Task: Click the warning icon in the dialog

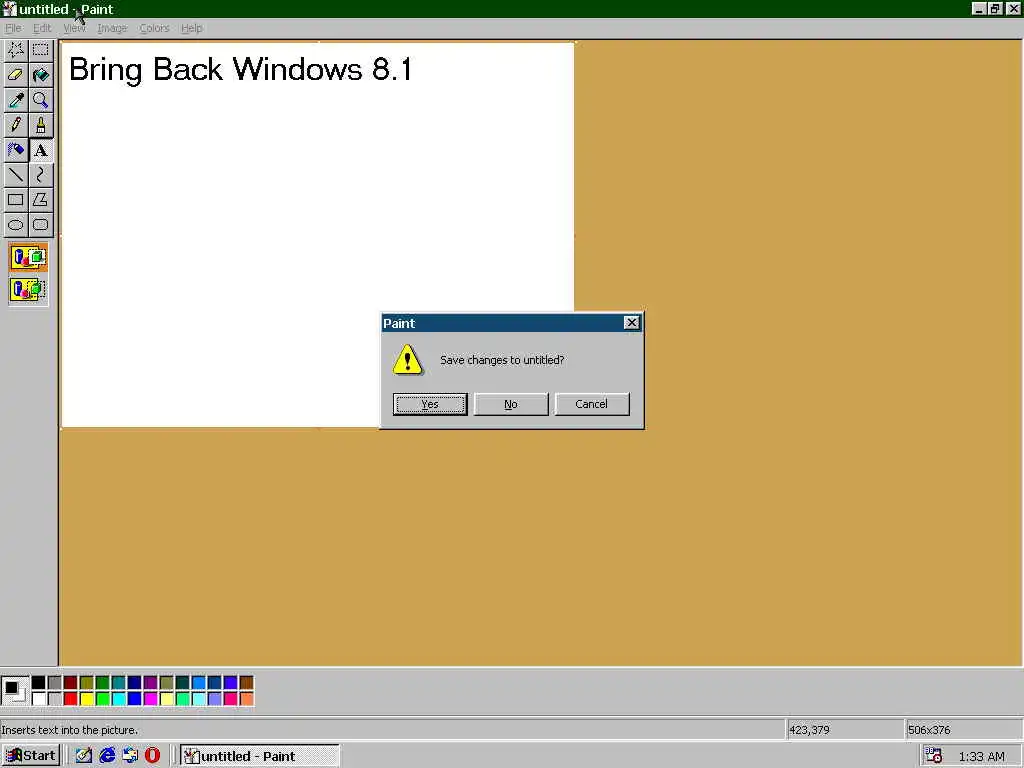Action: click(408, 360)
